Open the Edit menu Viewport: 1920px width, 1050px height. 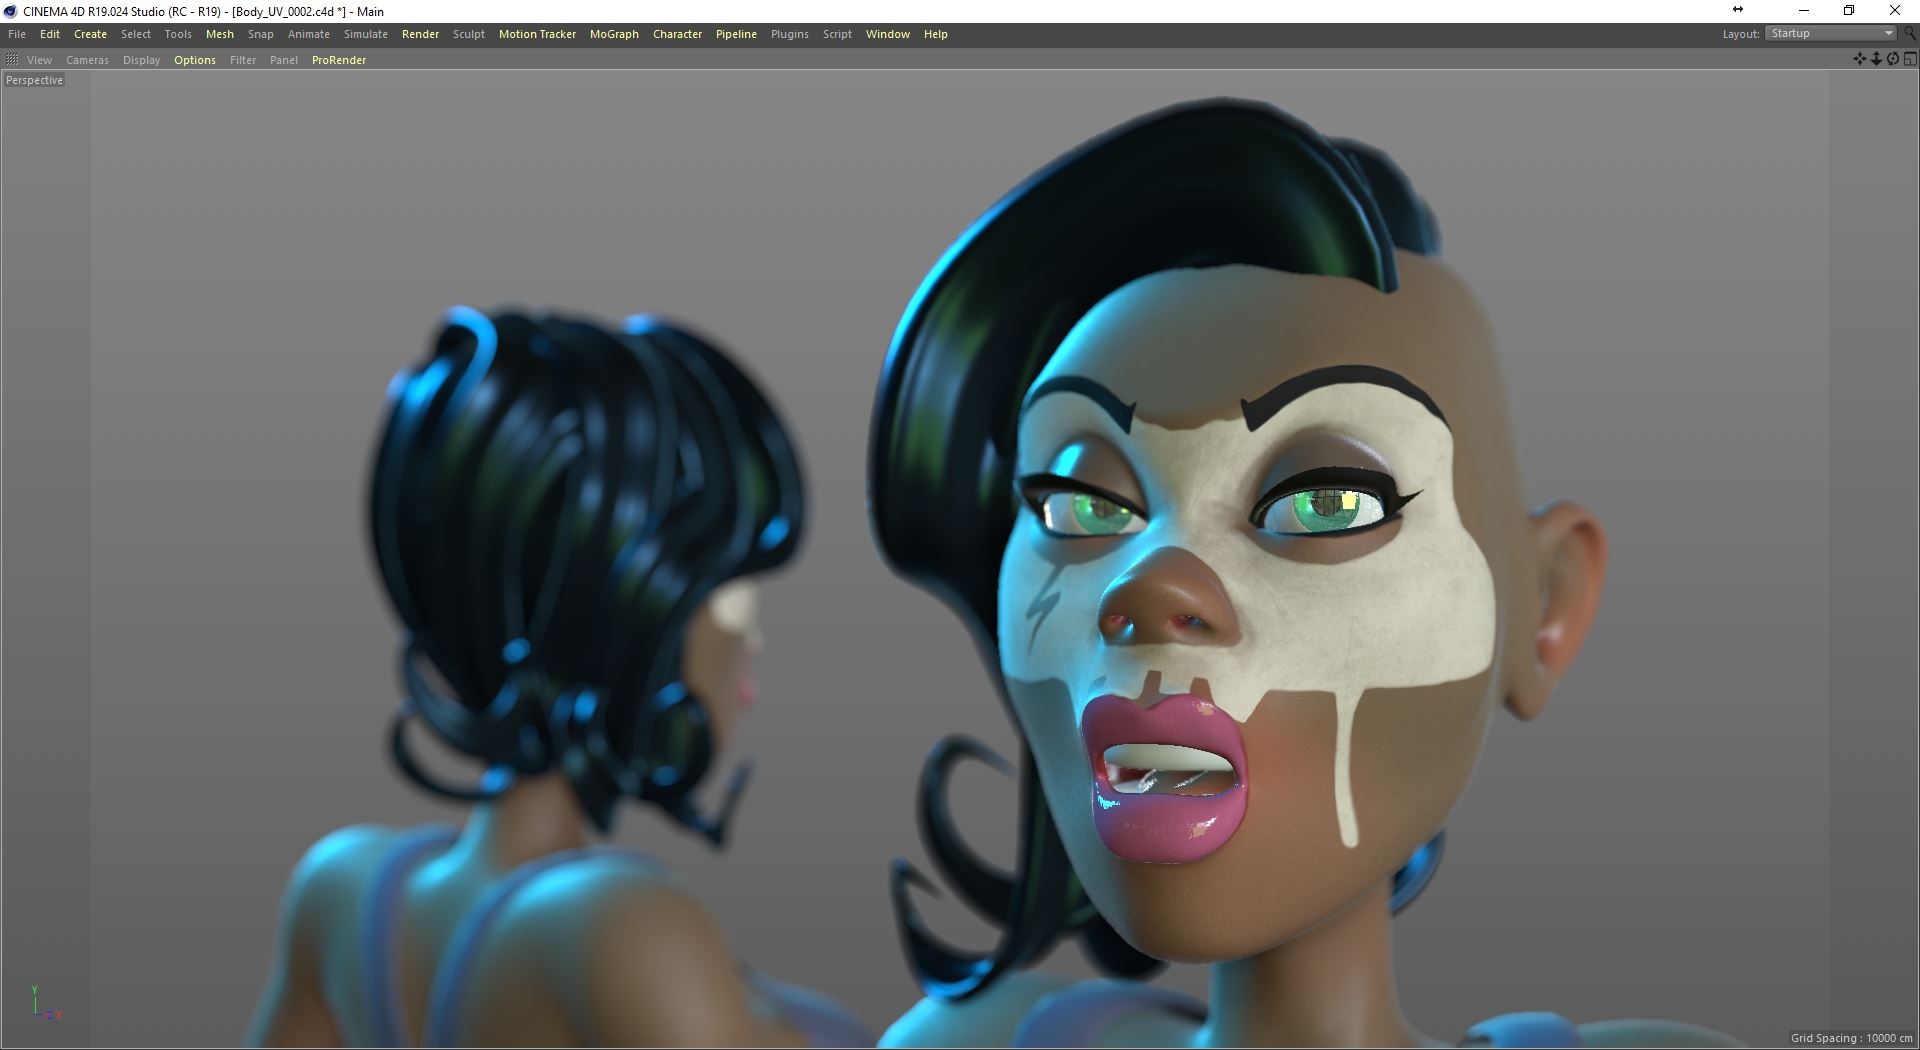click(x=50, y=34)
